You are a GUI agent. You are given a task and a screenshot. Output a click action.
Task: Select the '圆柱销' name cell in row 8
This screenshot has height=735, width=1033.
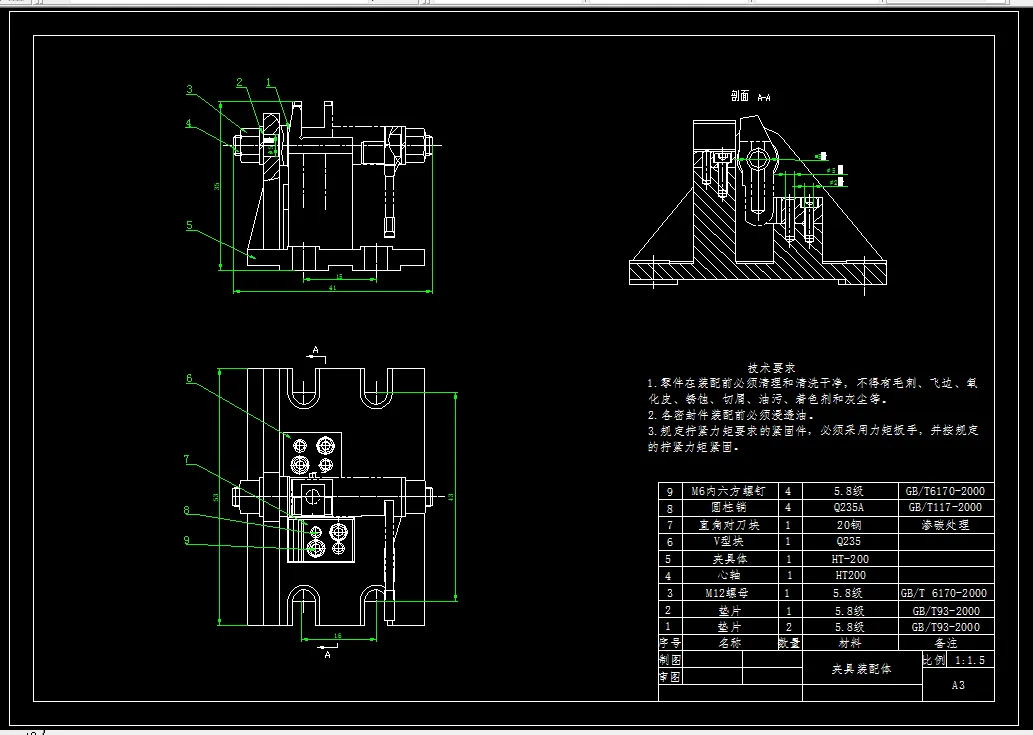click(x=729, y=508)
